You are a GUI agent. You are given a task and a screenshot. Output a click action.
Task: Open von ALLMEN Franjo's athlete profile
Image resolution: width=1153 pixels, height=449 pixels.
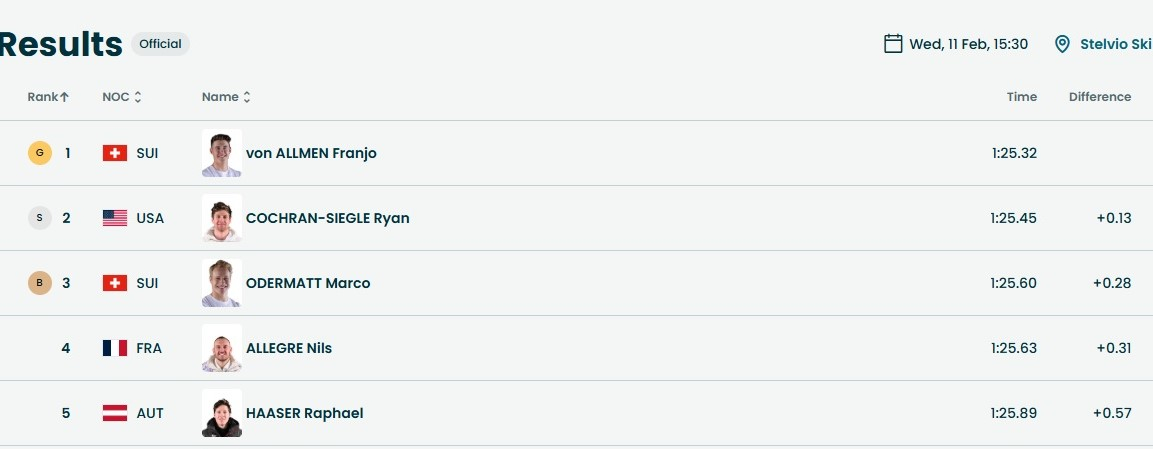pos(311,153)
